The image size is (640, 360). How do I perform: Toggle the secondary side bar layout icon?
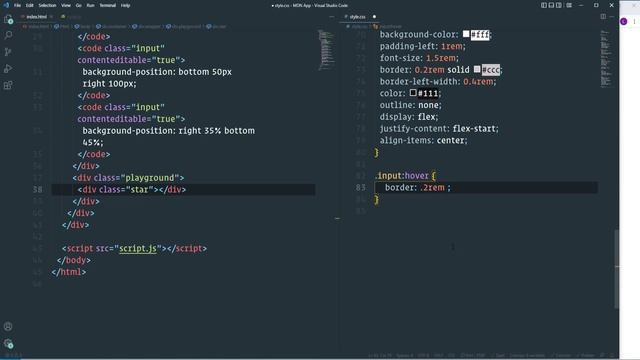pos(559,5)
